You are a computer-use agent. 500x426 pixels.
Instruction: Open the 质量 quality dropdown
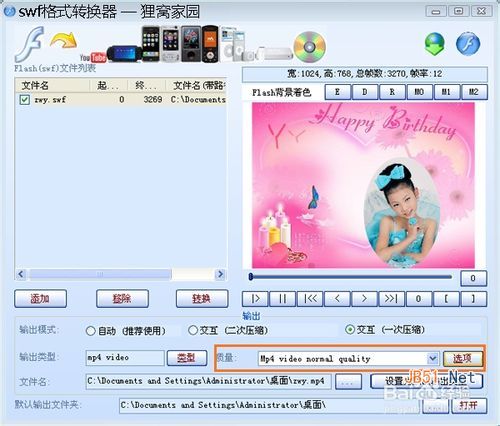433,359
